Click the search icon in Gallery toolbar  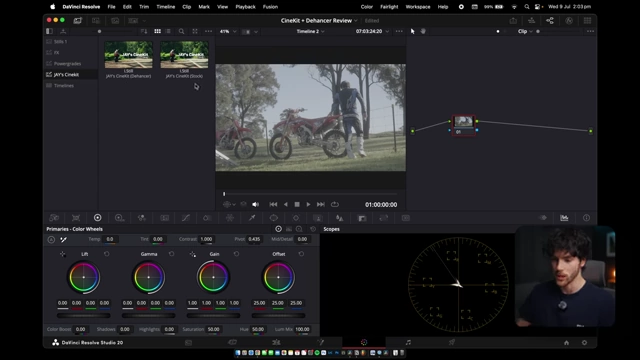click(182, 31)
